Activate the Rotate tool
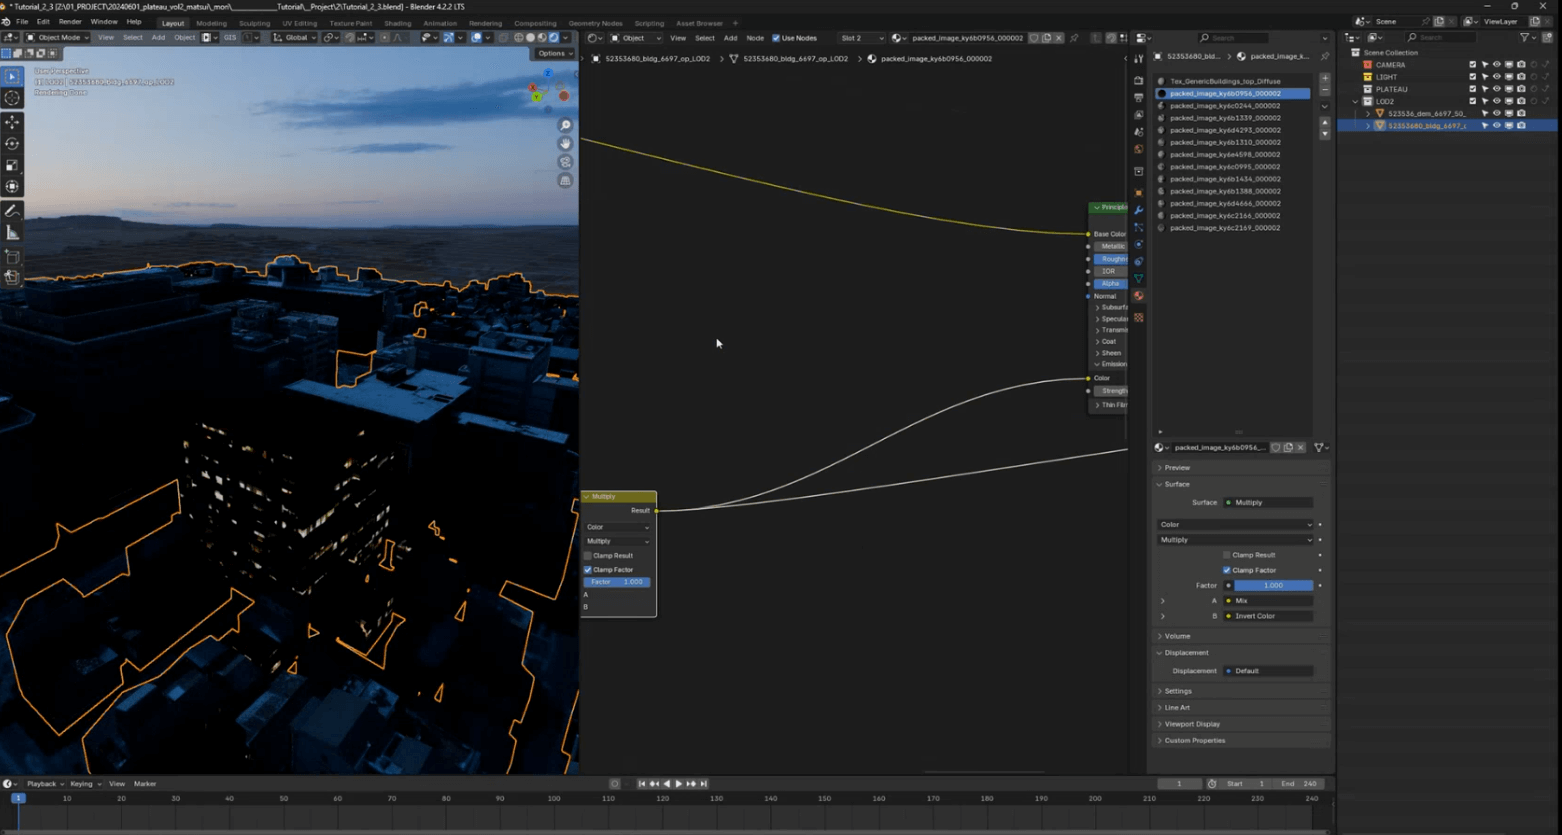The image size is (1562, 835). pos(12,144)
